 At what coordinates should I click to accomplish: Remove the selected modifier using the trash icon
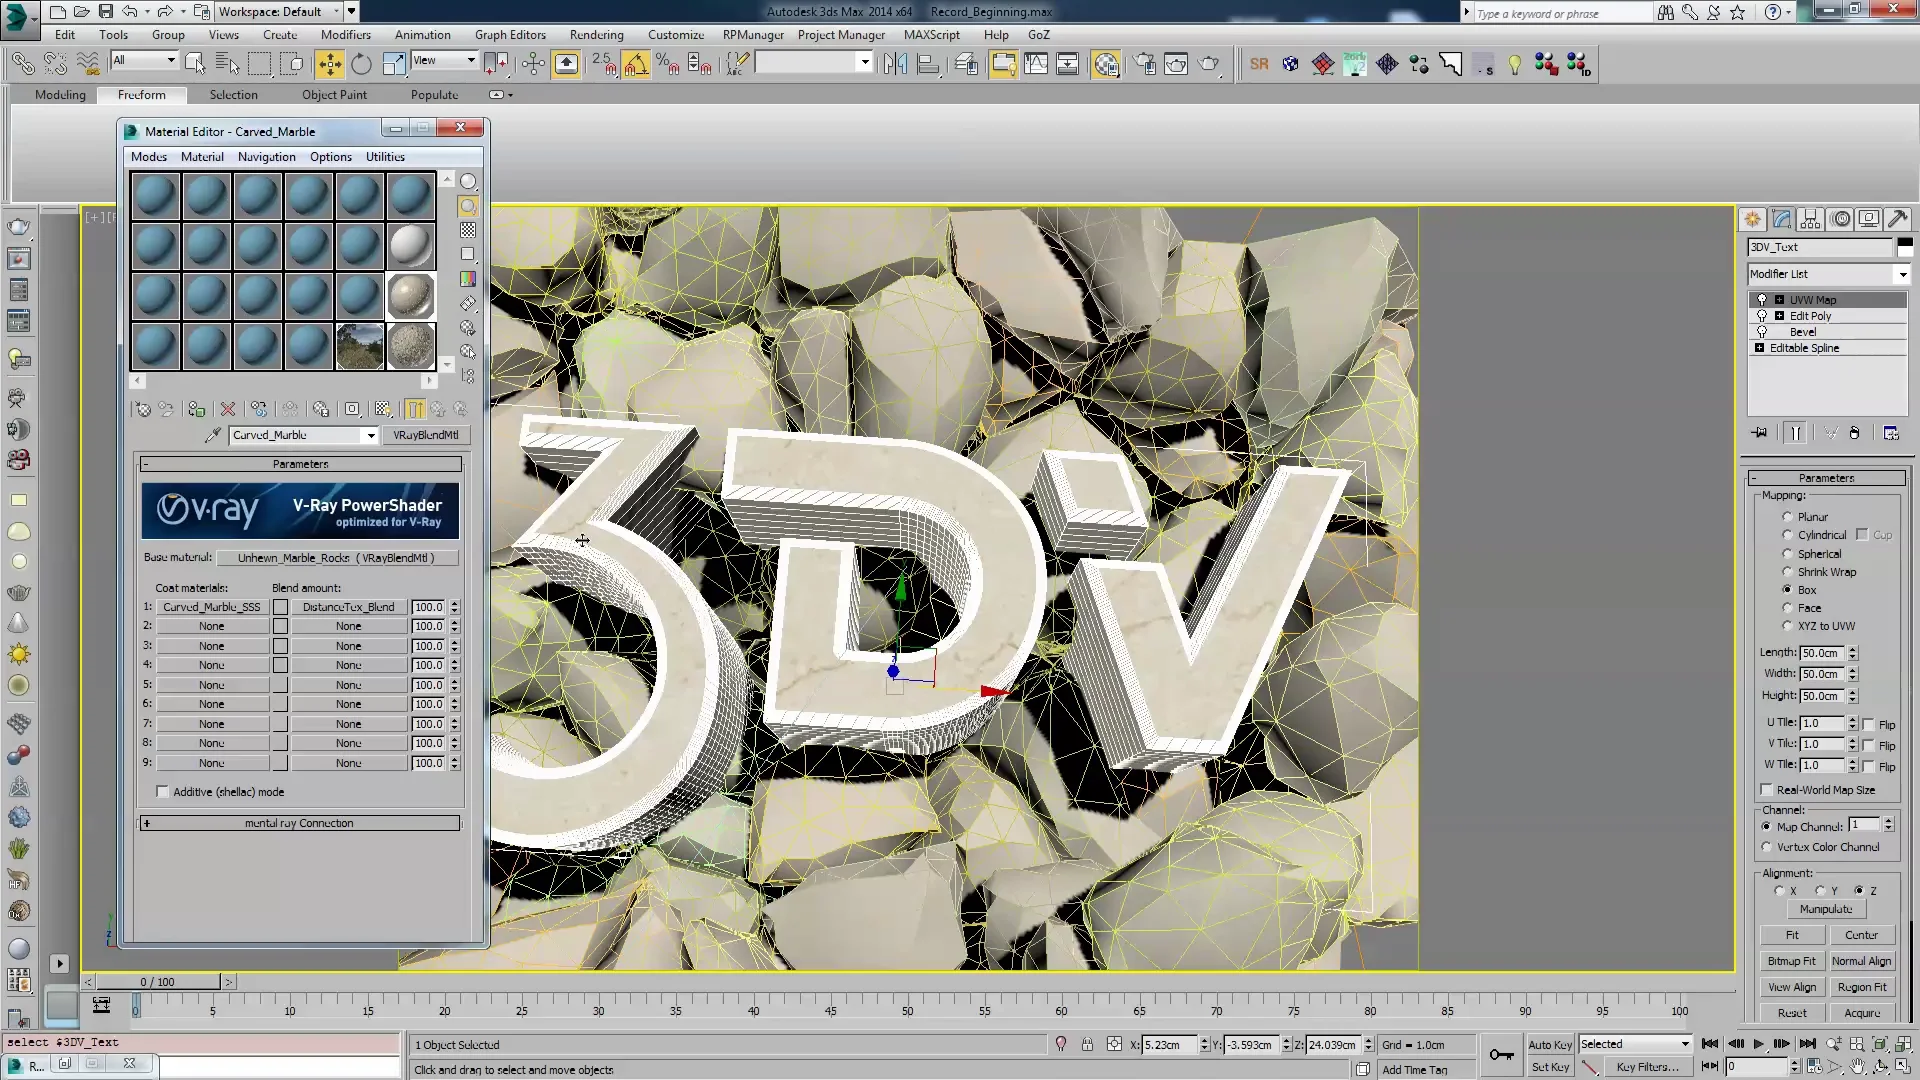(x=1856, y=432)
